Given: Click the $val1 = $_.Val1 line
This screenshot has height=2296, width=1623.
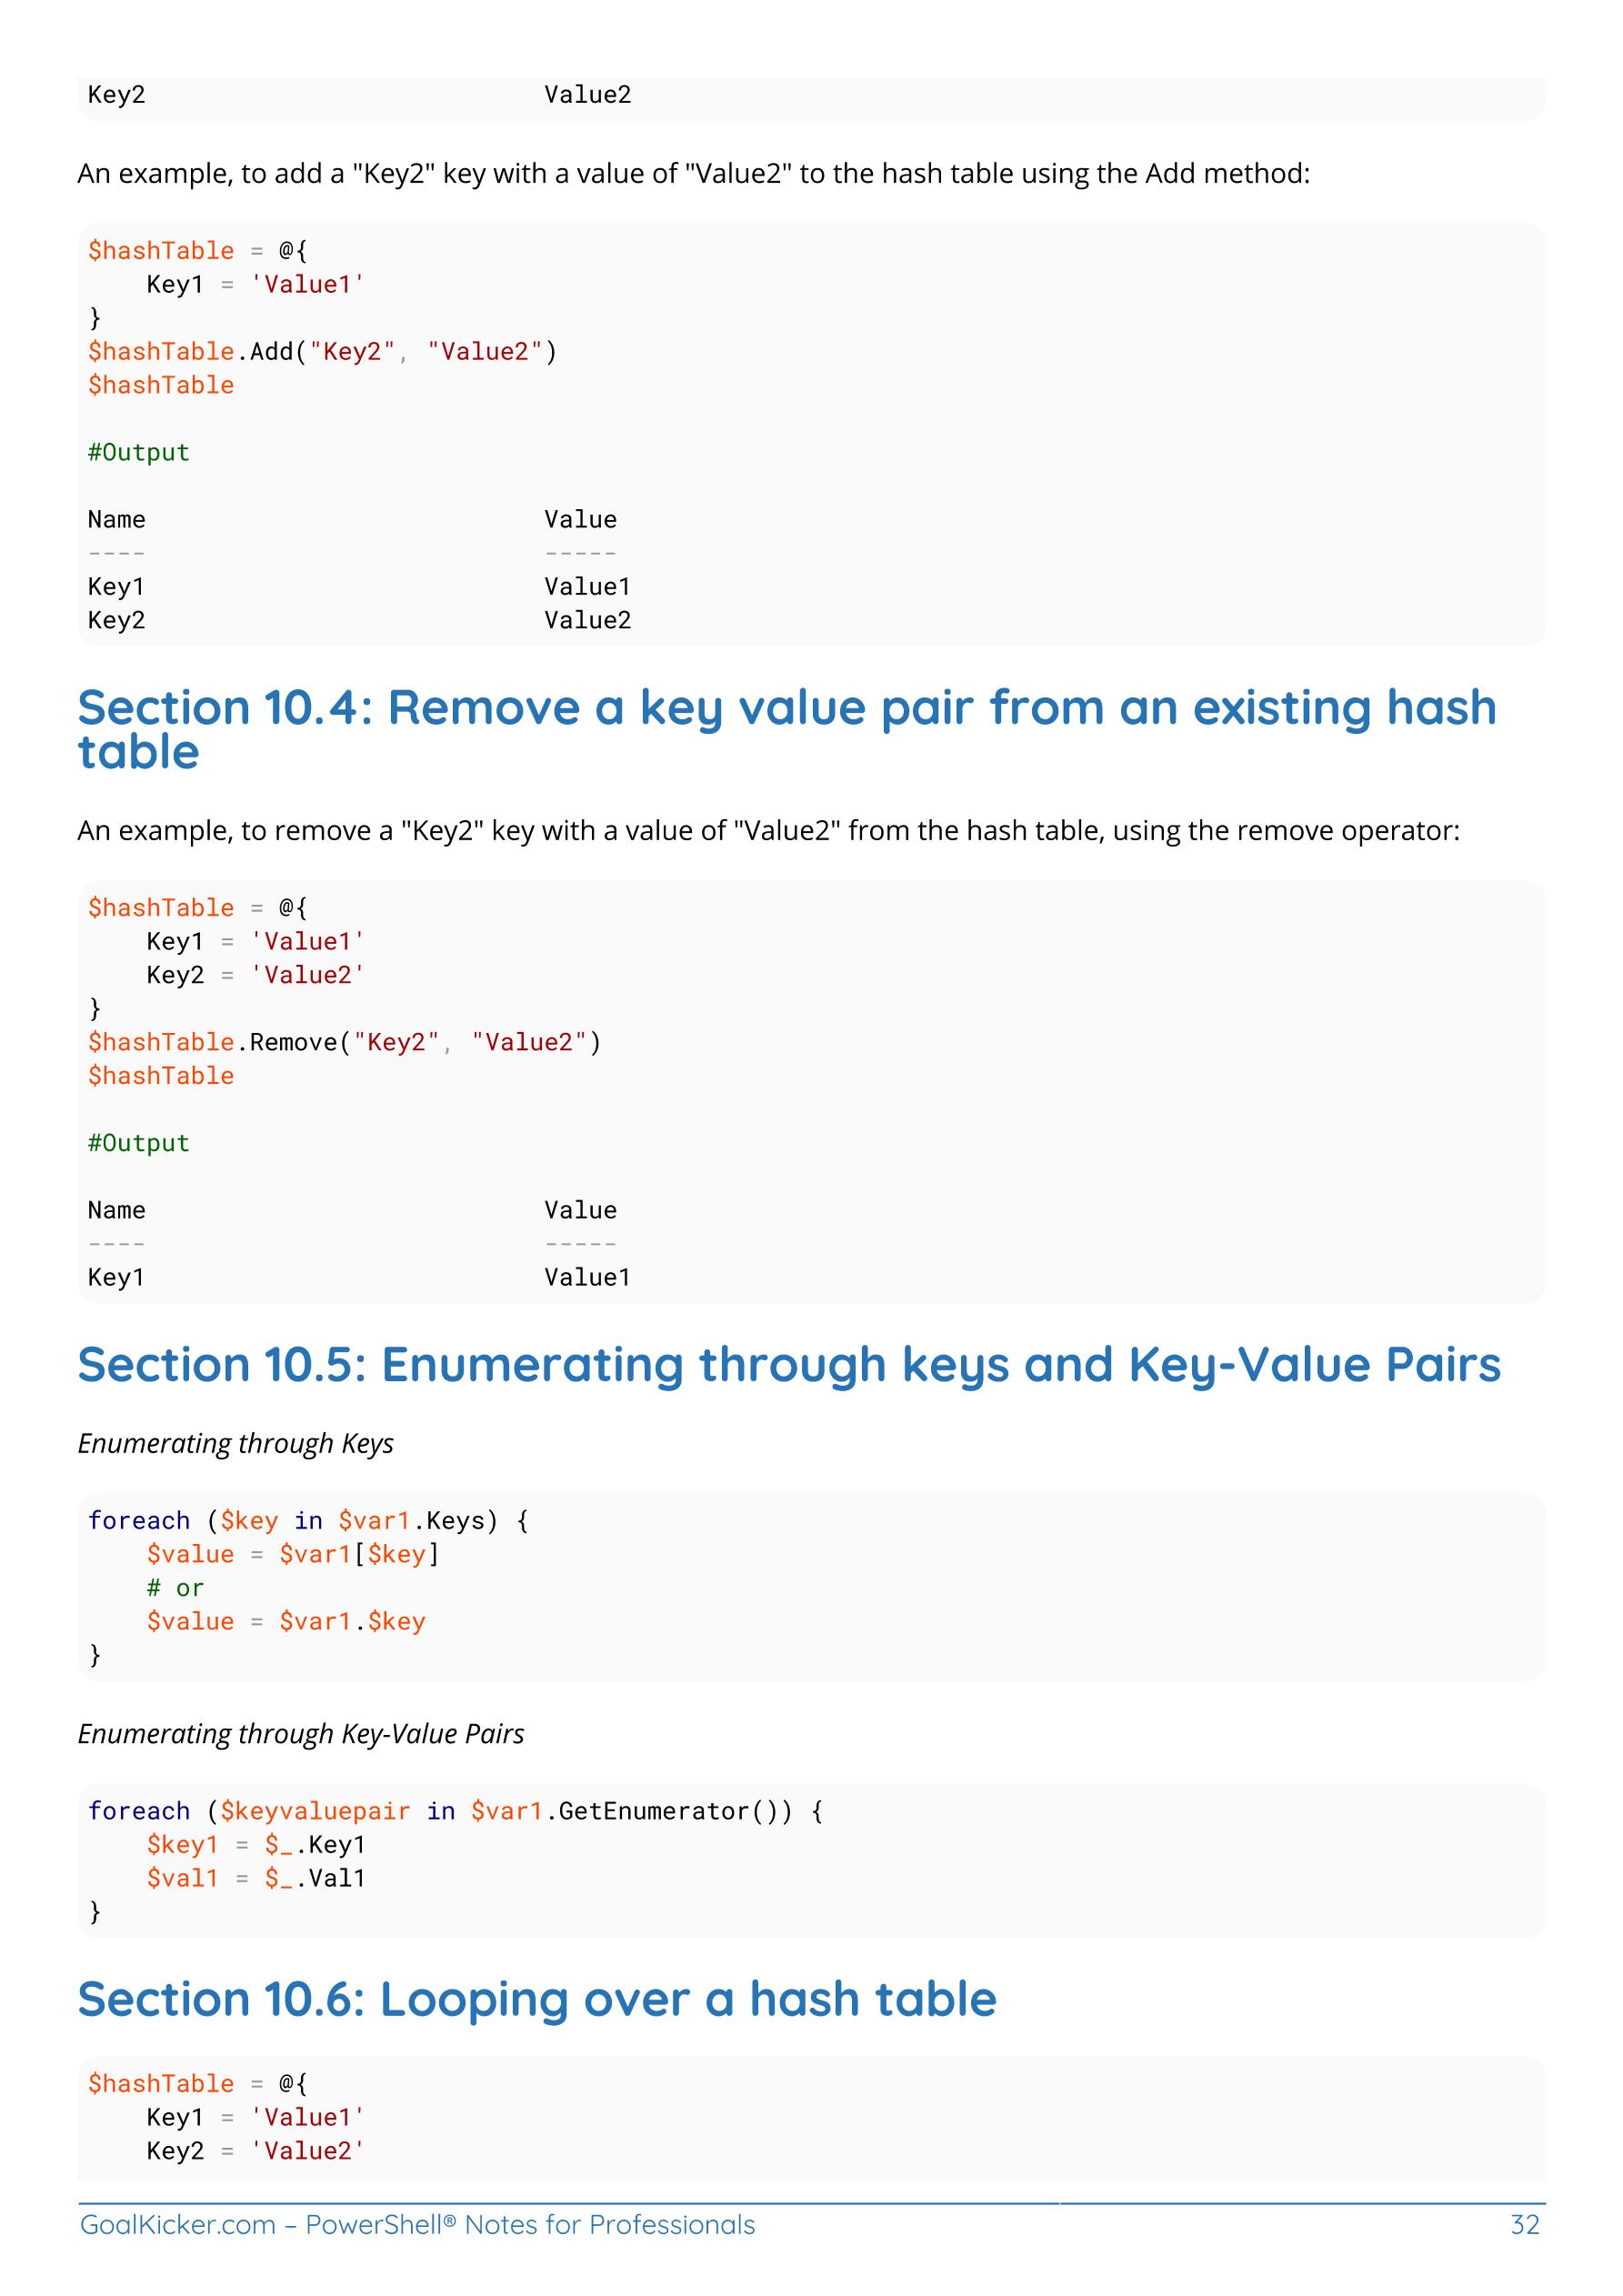Looking at the screenshot, I should pos(256,1878).
